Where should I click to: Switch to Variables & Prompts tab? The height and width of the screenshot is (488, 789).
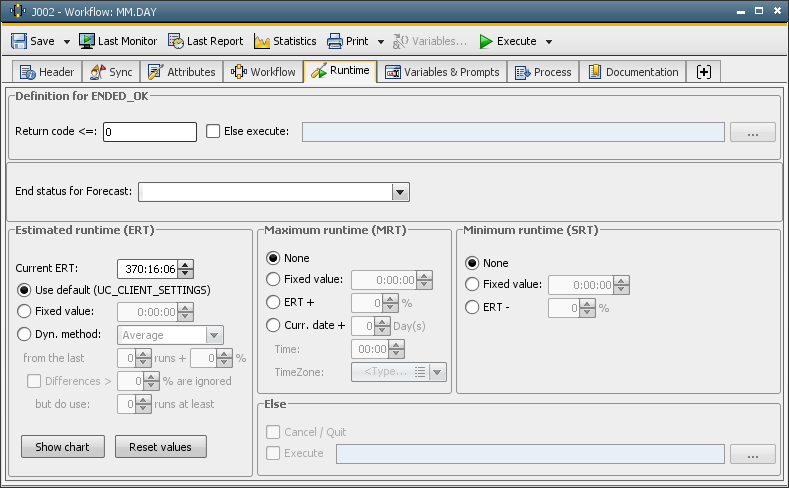tap(441, 72)
